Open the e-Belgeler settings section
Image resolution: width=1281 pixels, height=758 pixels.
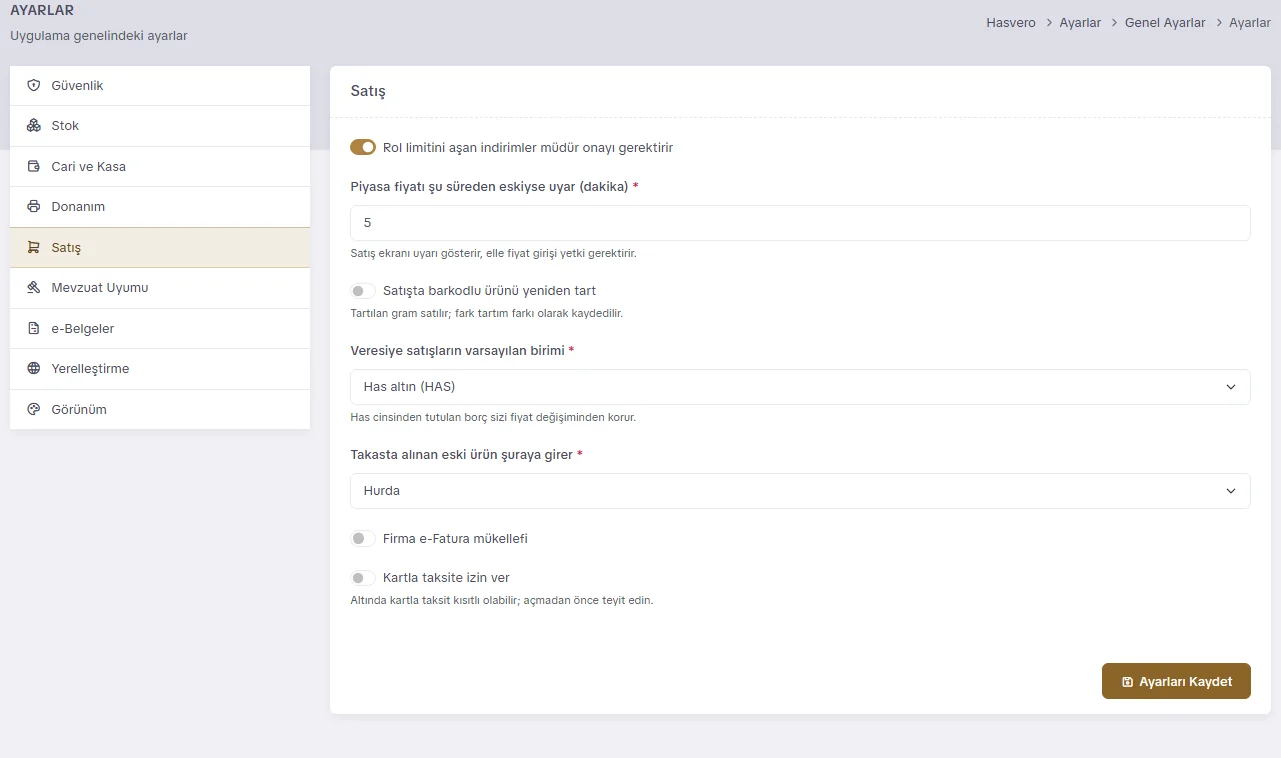(160, 329)
